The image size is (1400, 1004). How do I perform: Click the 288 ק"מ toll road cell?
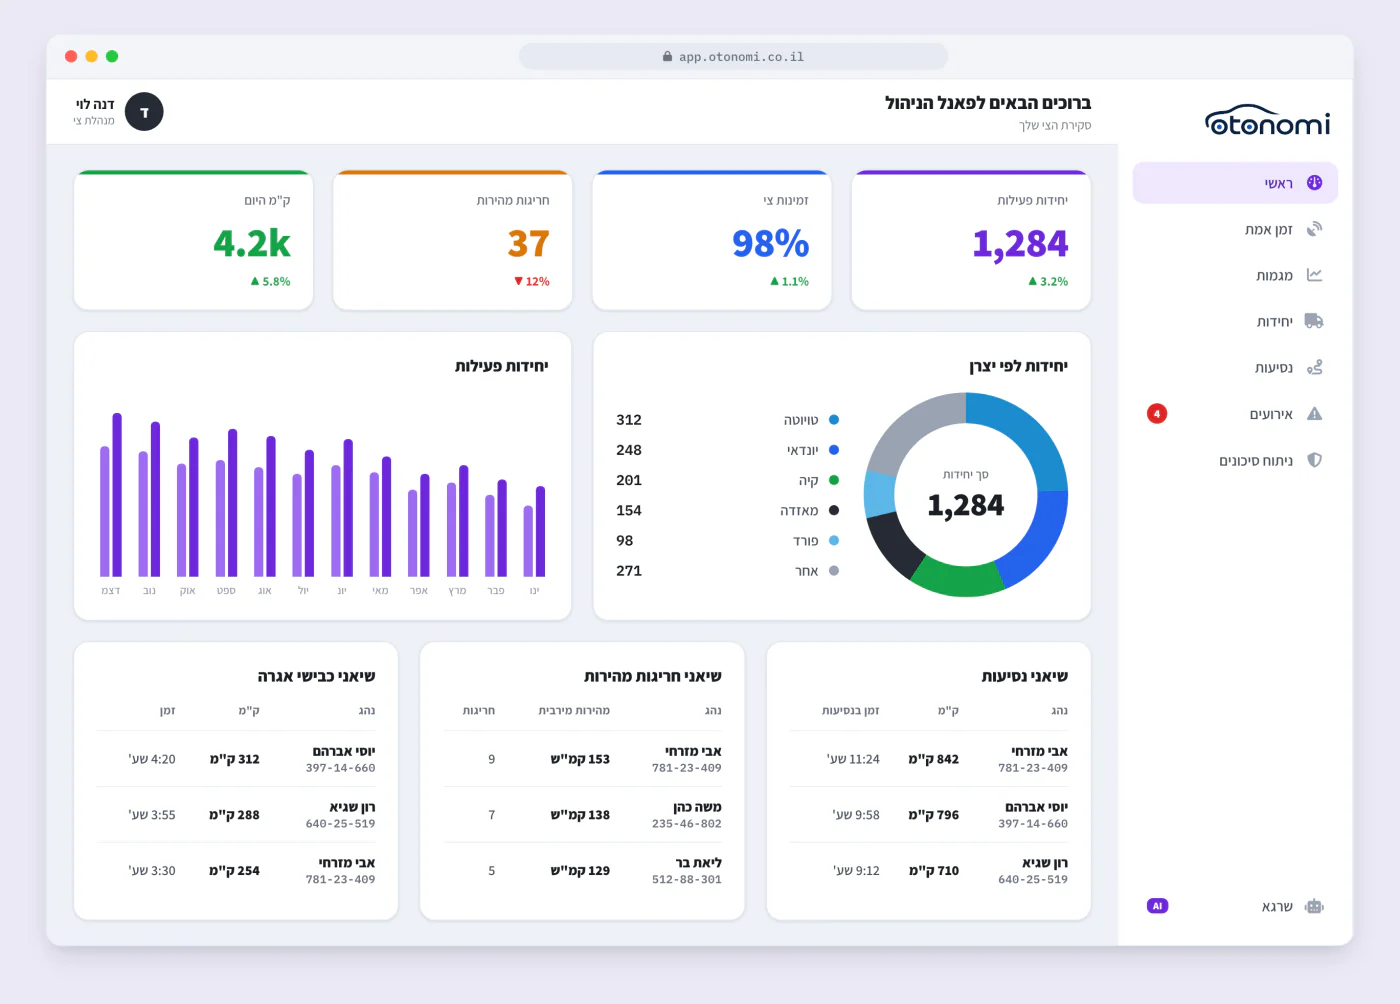234,815
